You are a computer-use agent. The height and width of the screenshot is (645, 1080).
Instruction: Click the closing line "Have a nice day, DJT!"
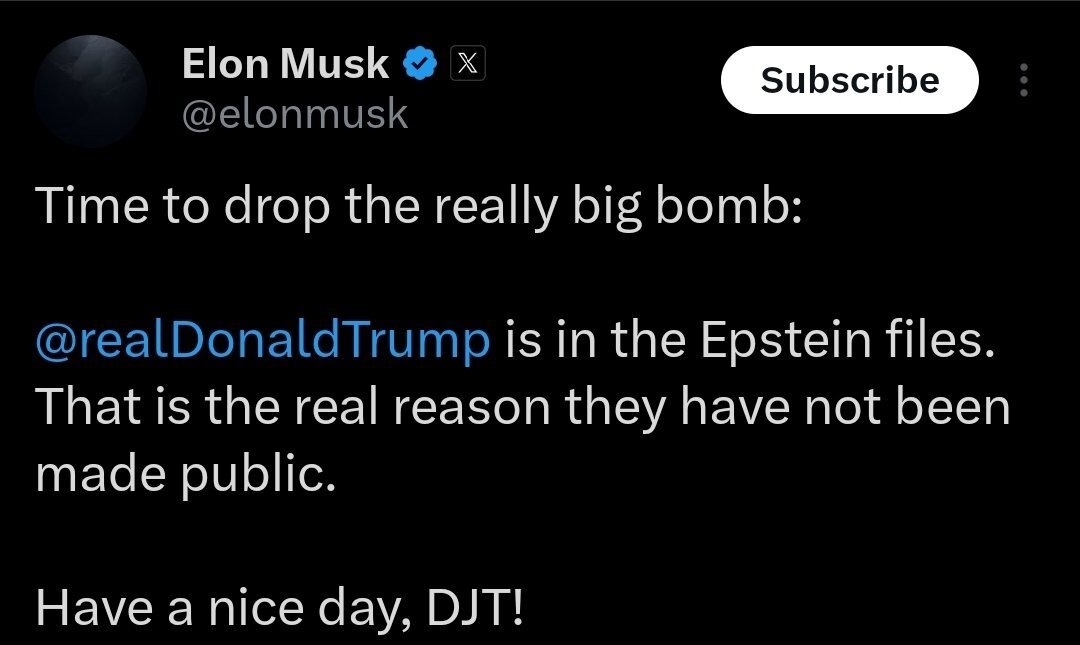(x=279, y=607)
